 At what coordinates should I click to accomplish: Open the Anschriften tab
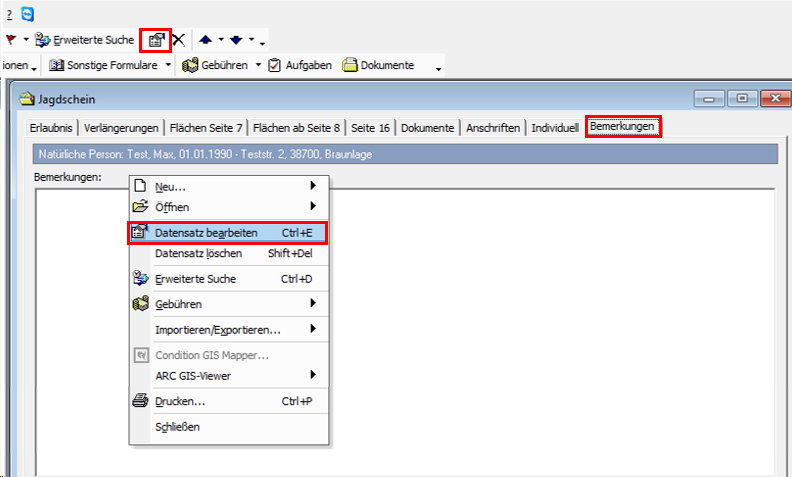[x=492, y=128]
